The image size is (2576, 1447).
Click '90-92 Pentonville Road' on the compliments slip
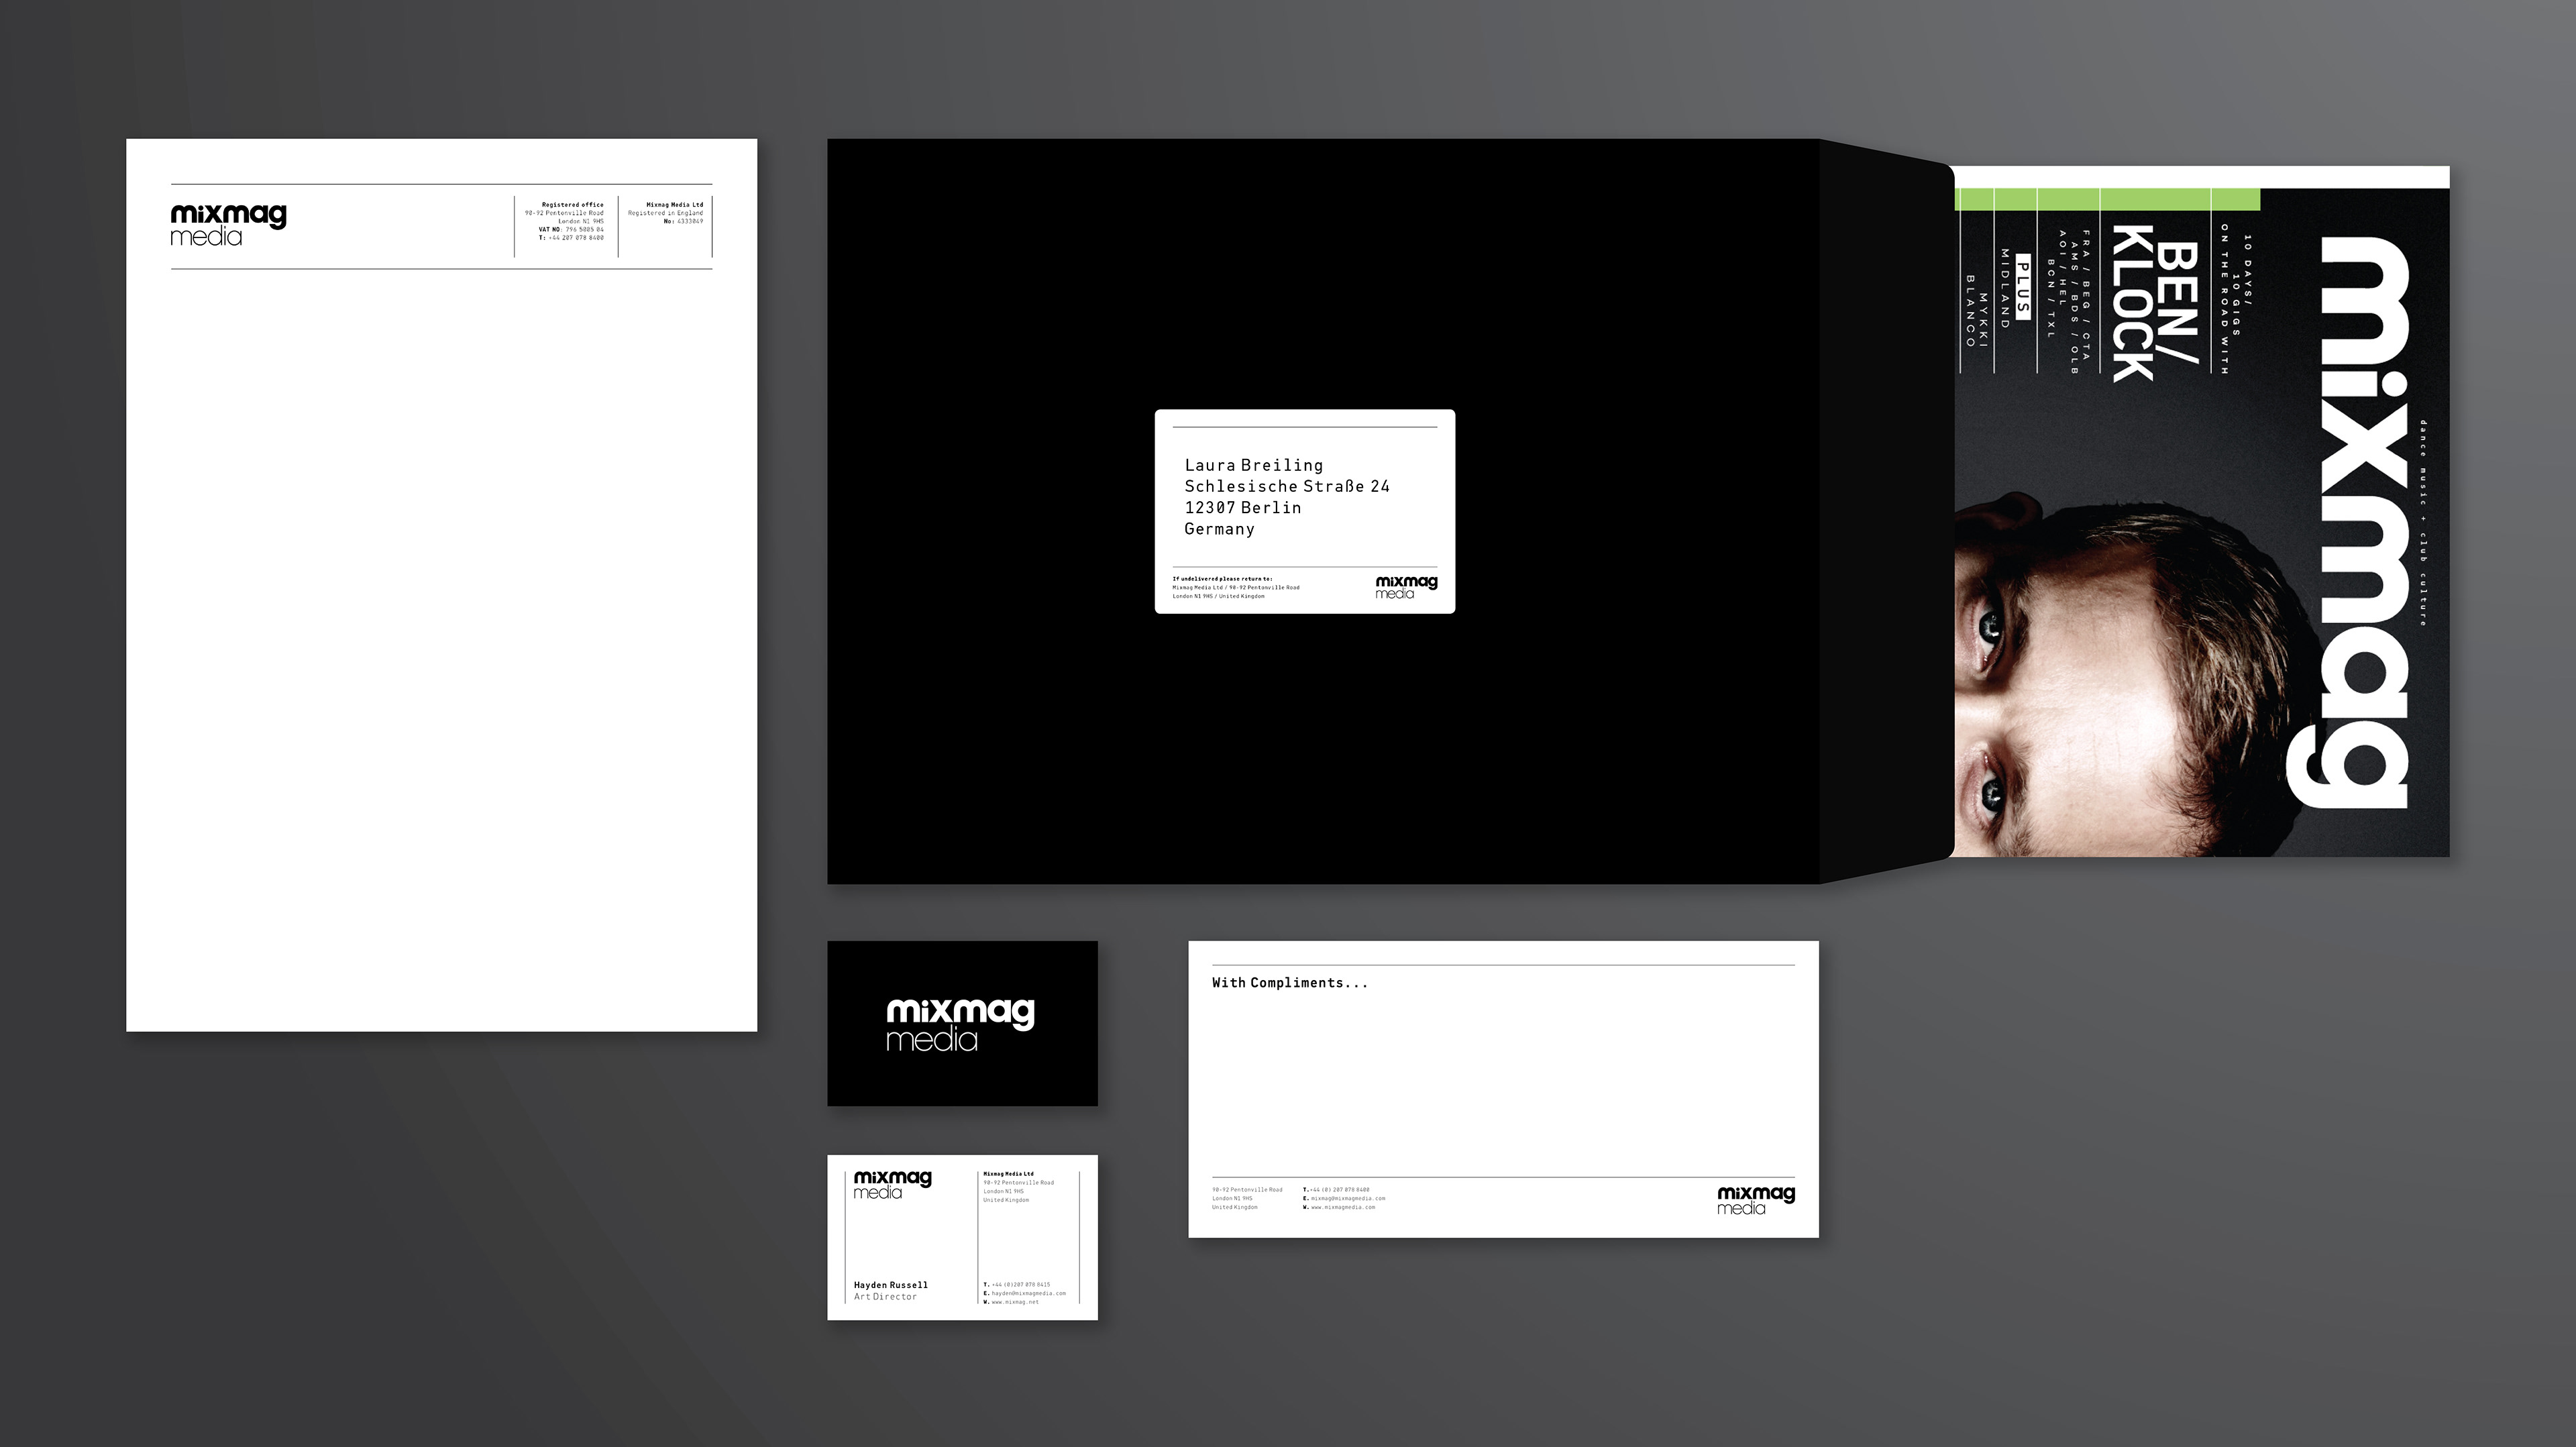click(x=1247, y=1190)
